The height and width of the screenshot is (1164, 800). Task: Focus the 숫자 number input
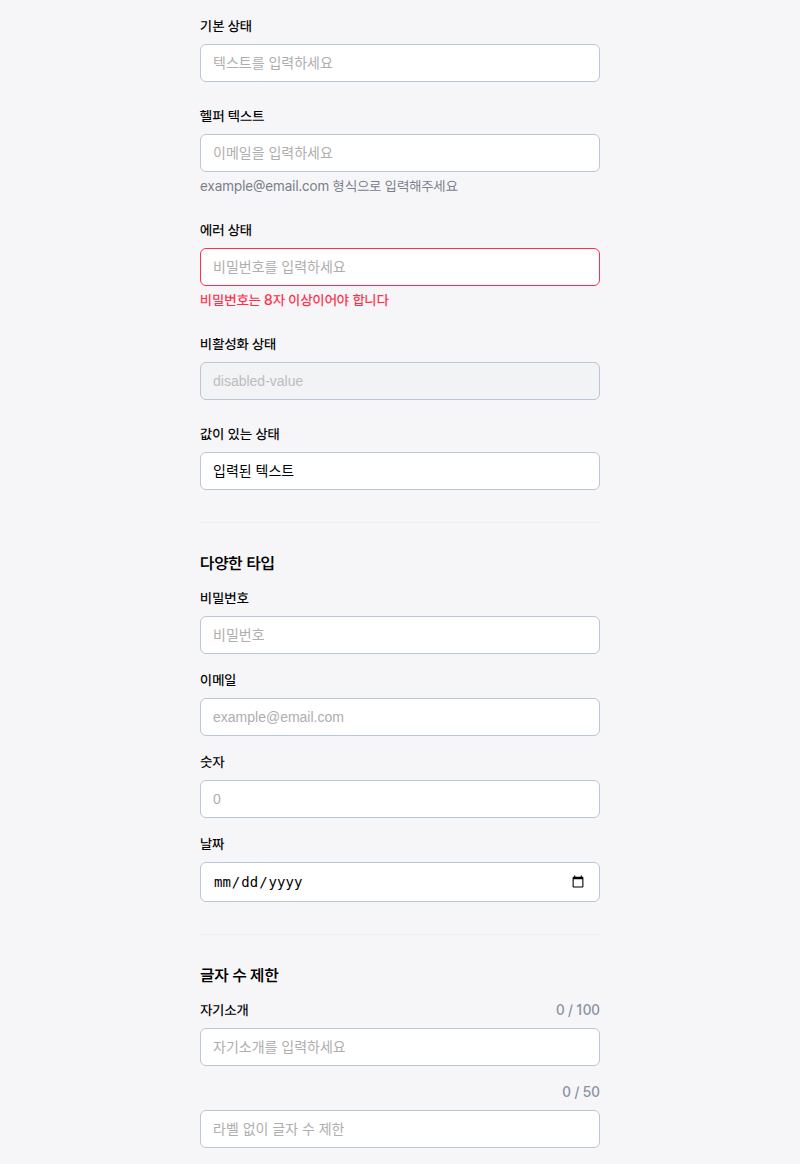(x=399, y=799)
